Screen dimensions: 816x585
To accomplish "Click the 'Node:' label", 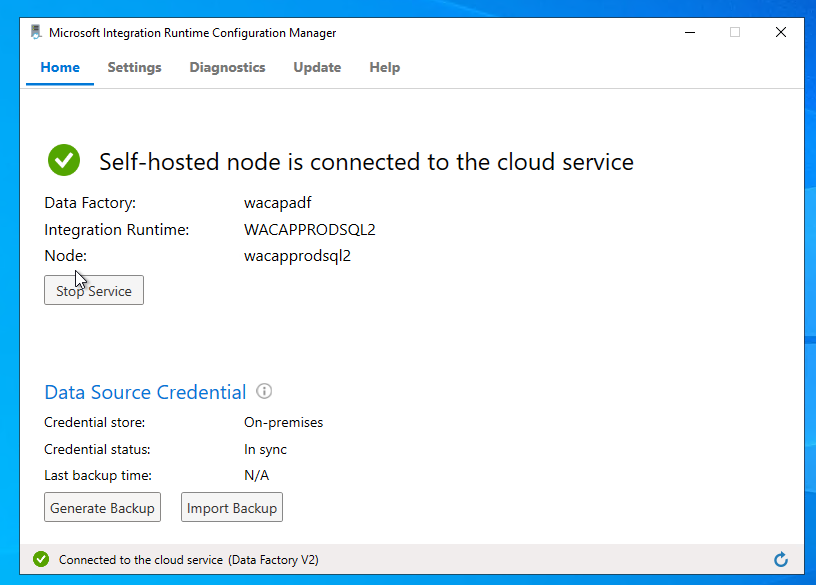I will tap(66, 256).
